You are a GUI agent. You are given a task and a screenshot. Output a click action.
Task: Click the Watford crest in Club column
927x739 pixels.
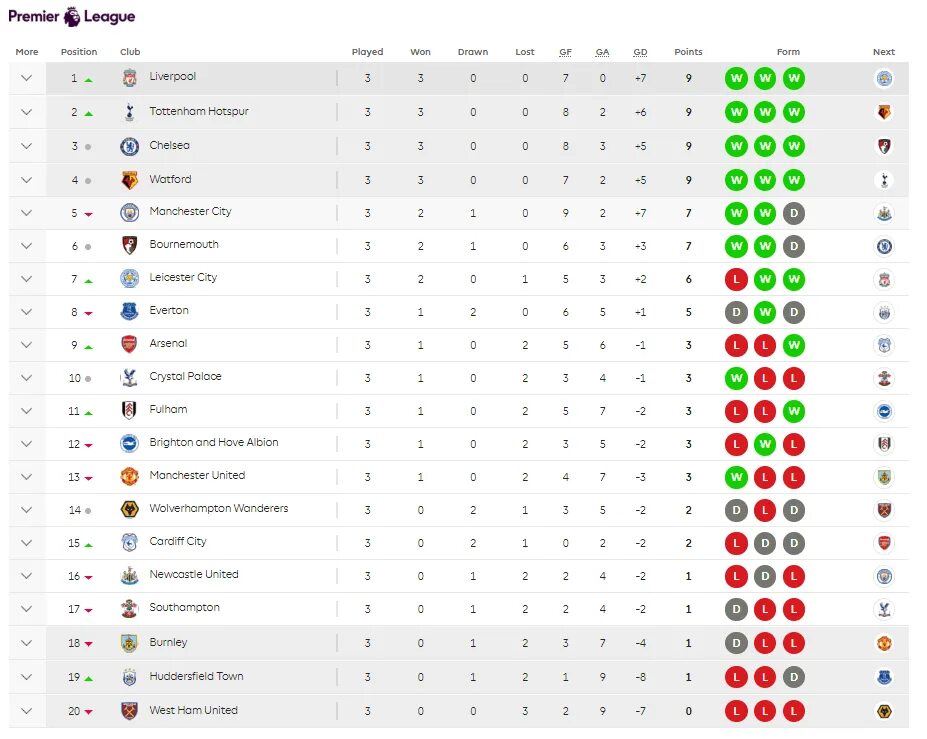tap(129, 180)
